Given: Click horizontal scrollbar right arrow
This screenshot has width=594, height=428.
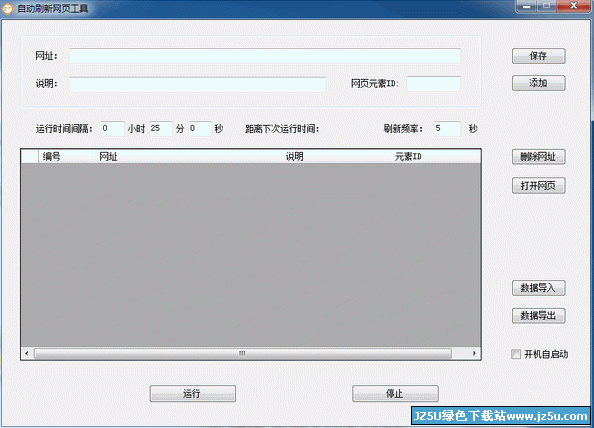Looking at the screenshot, I should (x=474, y=353).
